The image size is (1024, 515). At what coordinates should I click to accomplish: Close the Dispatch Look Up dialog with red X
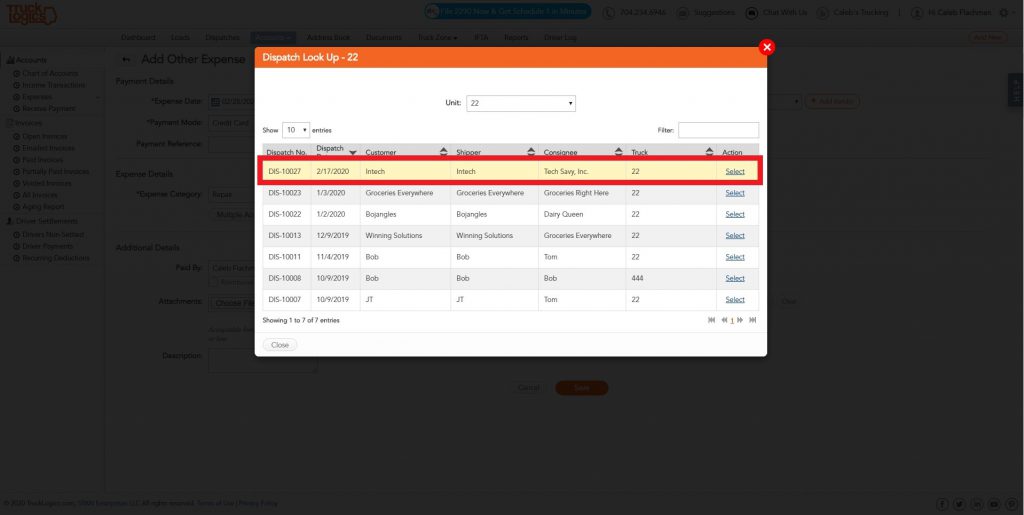click(767, 47)
